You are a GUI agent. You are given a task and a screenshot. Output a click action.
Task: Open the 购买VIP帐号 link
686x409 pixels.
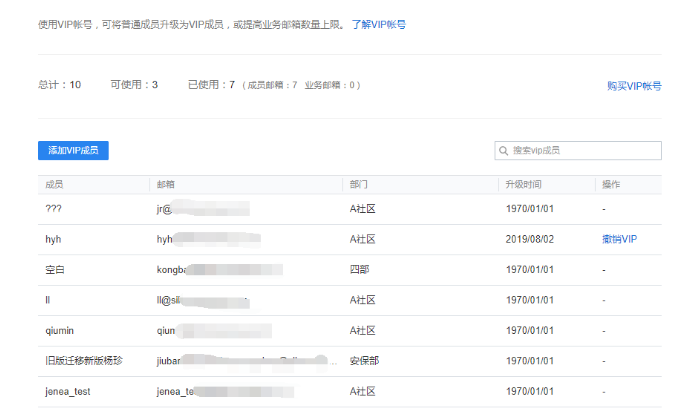click(634, 86)
